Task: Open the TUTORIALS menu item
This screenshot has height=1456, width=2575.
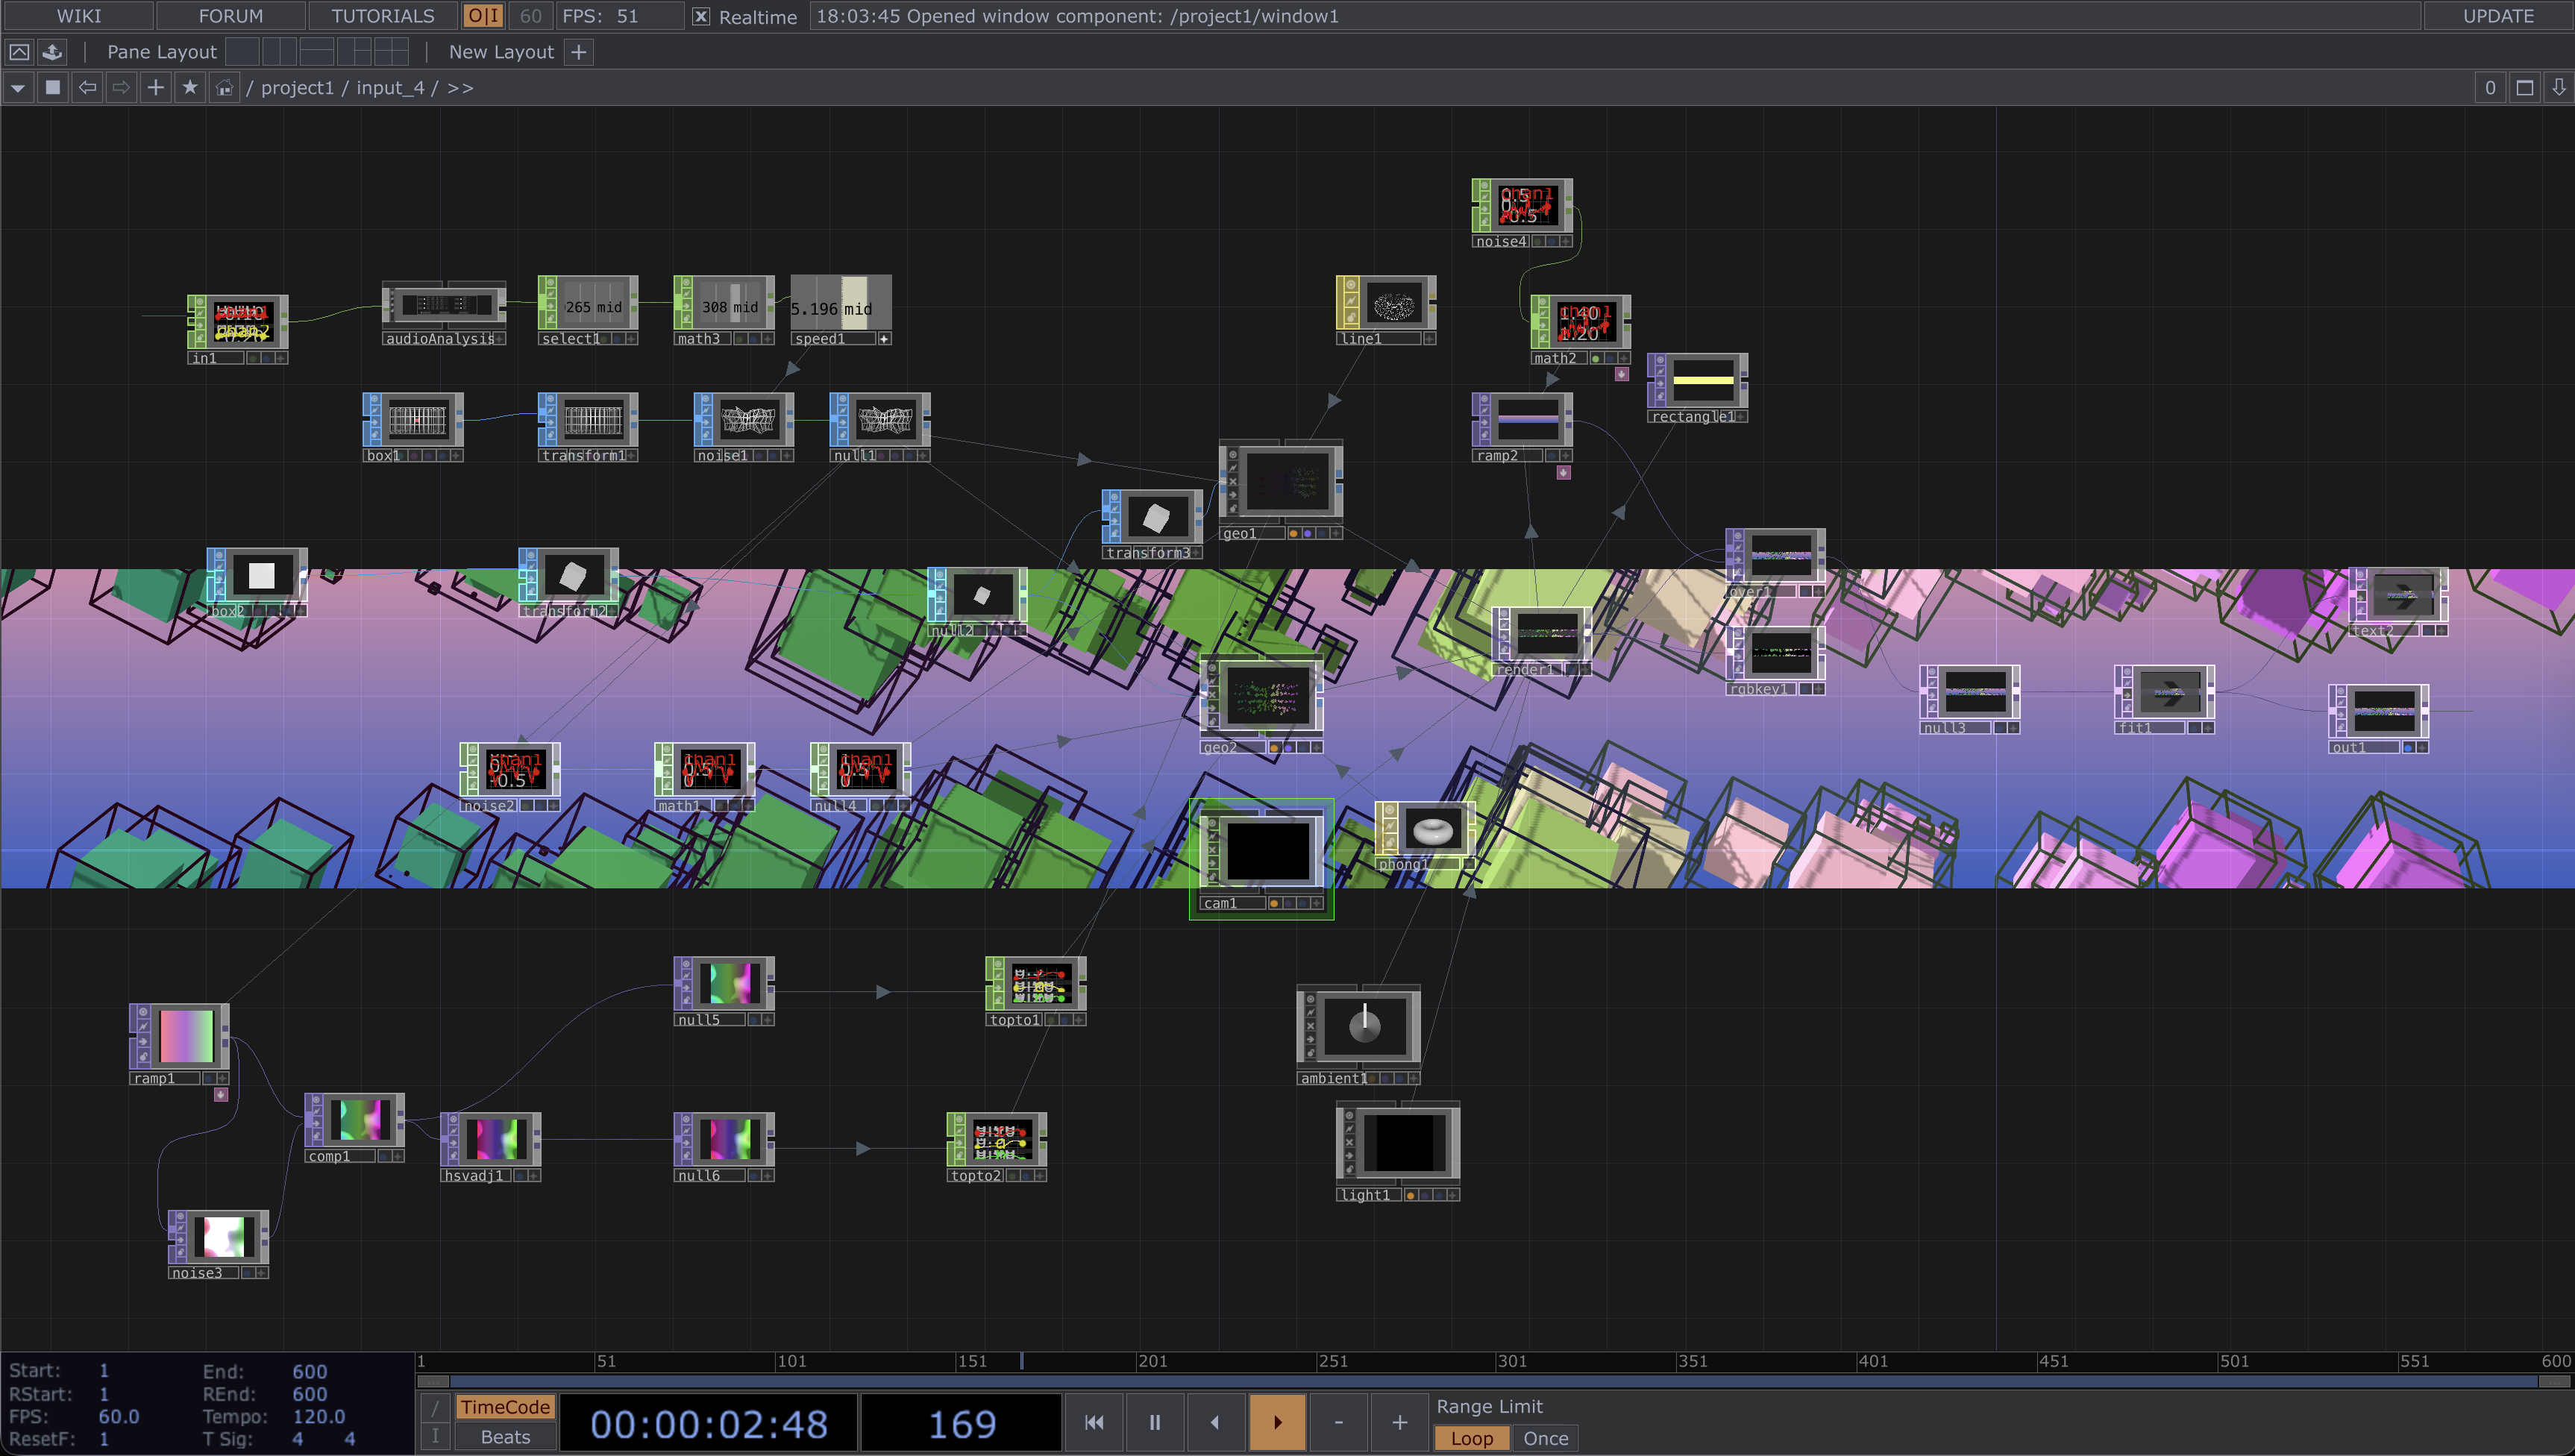Action: point(382,16)
